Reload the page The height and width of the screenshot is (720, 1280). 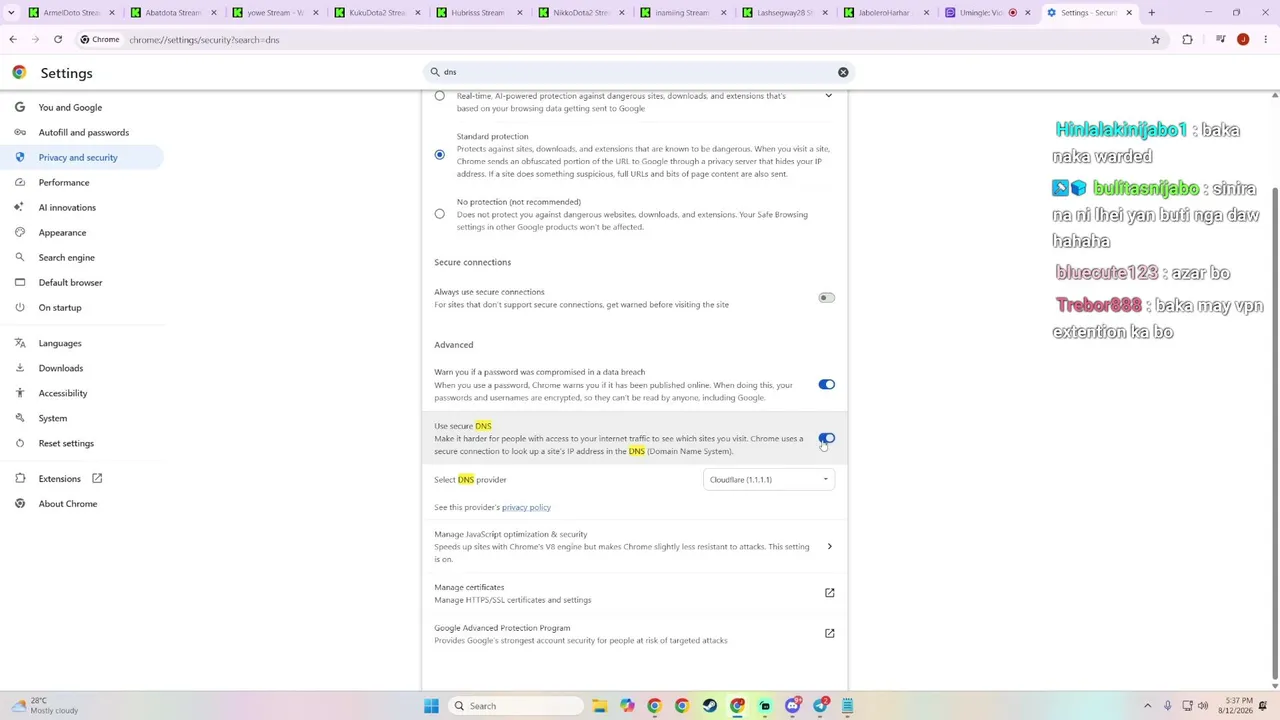point(58,40)
